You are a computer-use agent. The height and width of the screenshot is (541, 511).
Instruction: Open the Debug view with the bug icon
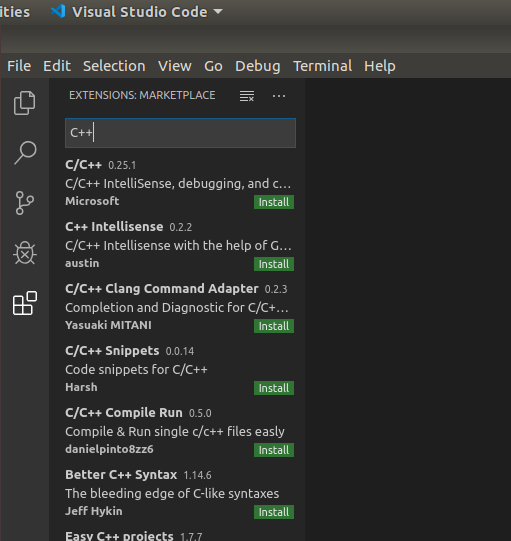[x=24, y=253]
